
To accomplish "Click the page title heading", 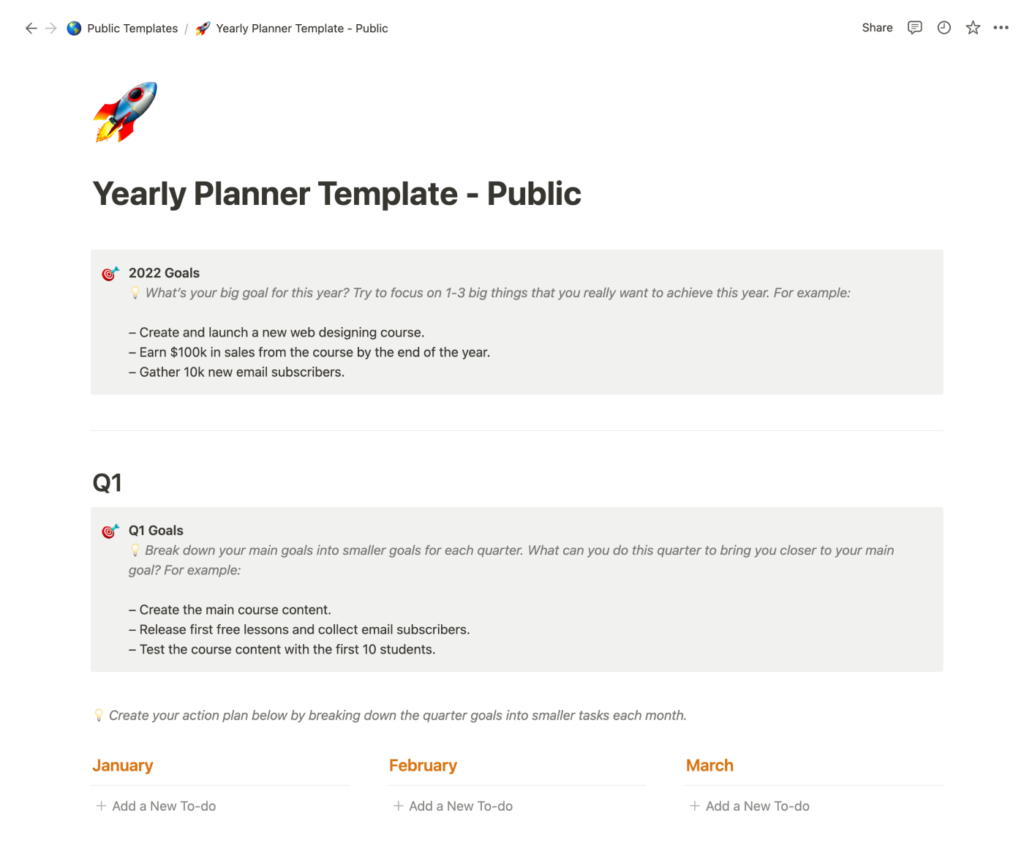I will coord(336,193).
